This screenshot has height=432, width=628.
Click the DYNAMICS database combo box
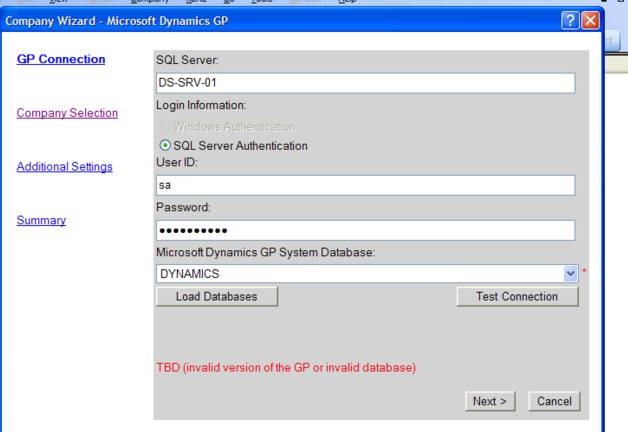point(360,273)
